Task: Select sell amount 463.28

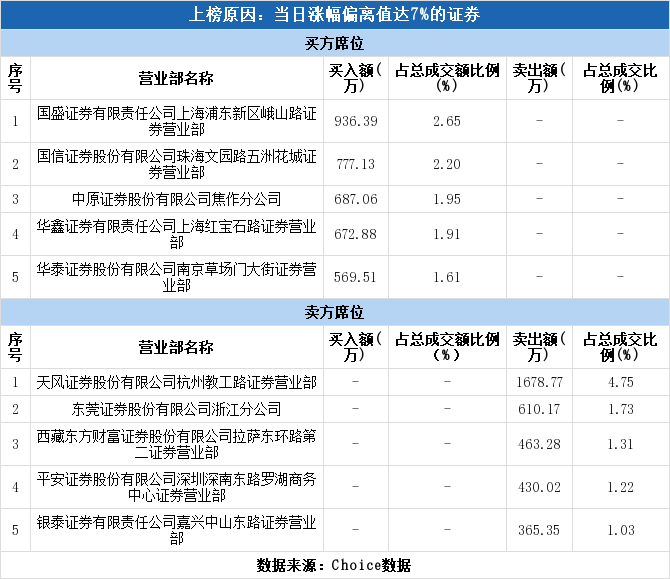Action: pos(539,444)
